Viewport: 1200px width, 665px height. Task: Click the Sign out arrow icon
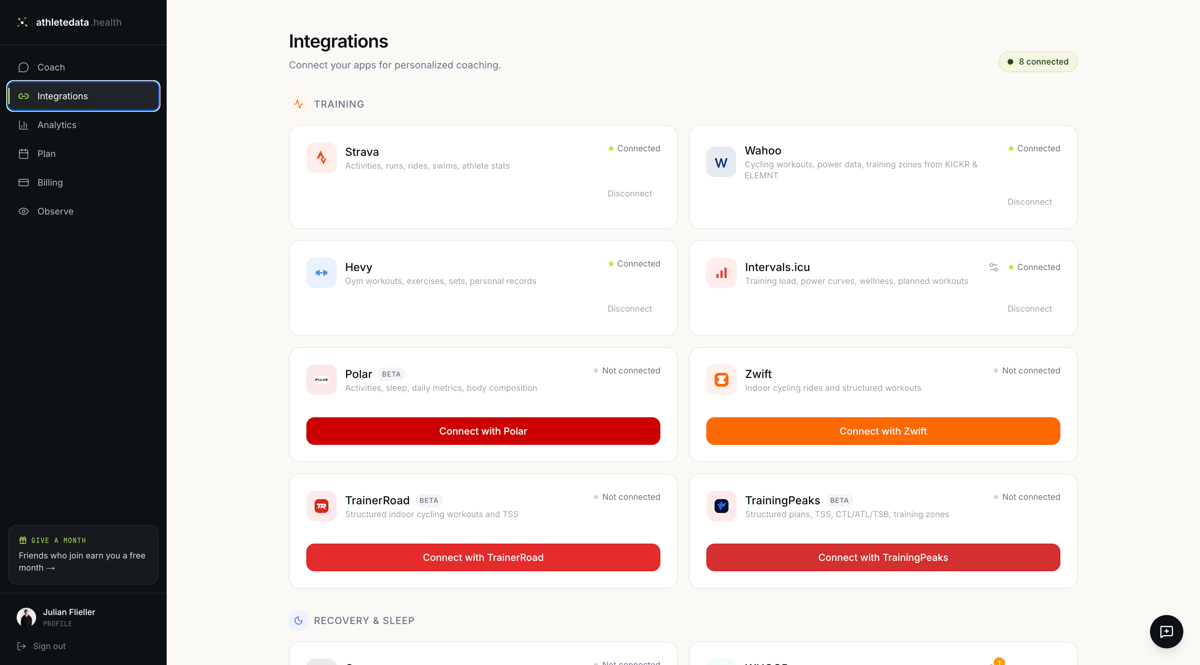22,646
